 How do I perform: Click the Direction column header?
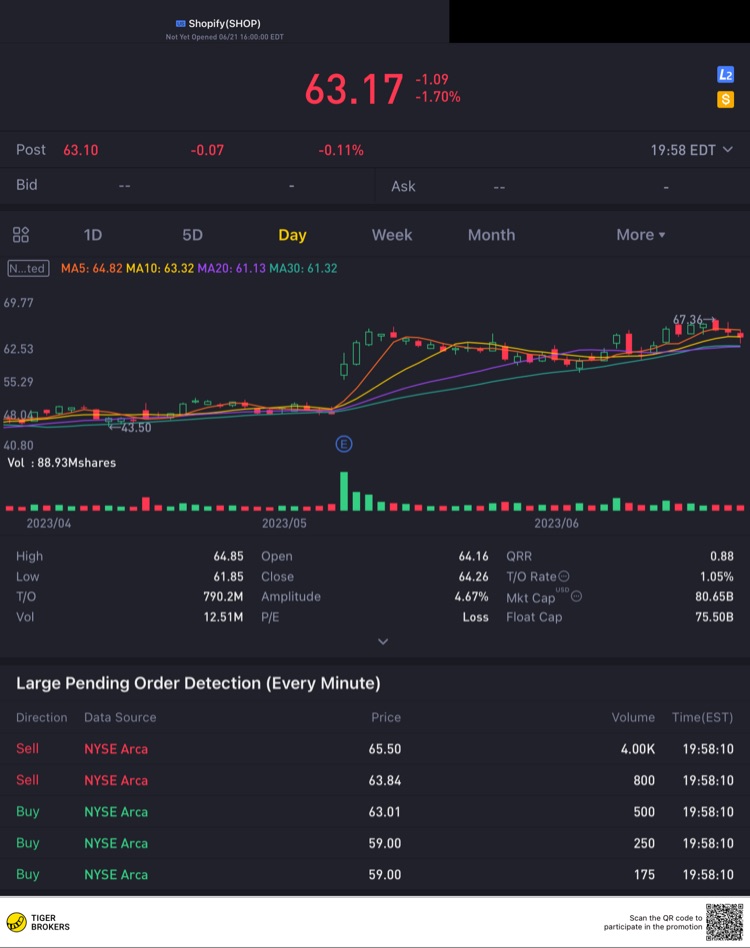click(42, 717)
